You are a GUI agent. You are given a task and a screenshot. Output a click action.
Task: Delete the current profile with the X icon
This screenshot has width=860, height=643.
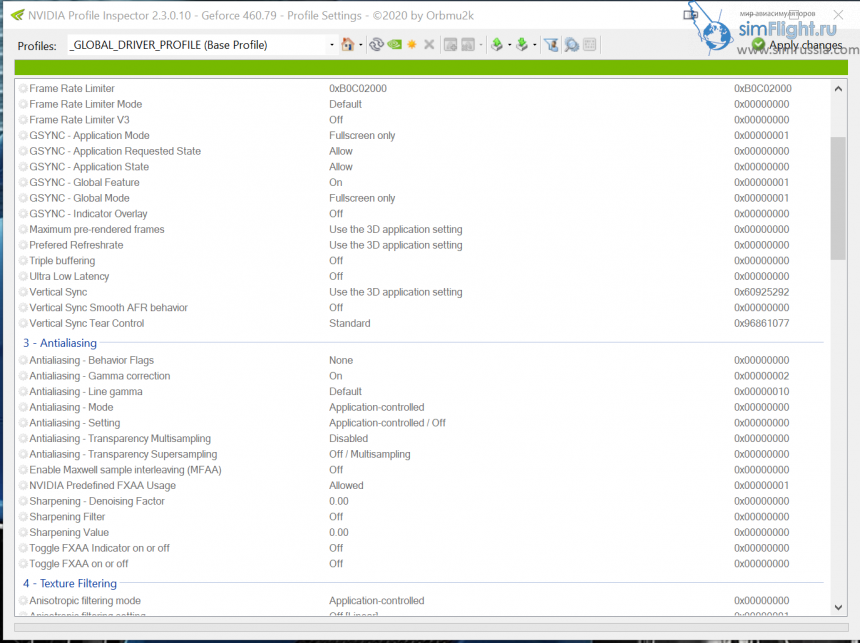(x=428, y=44)
